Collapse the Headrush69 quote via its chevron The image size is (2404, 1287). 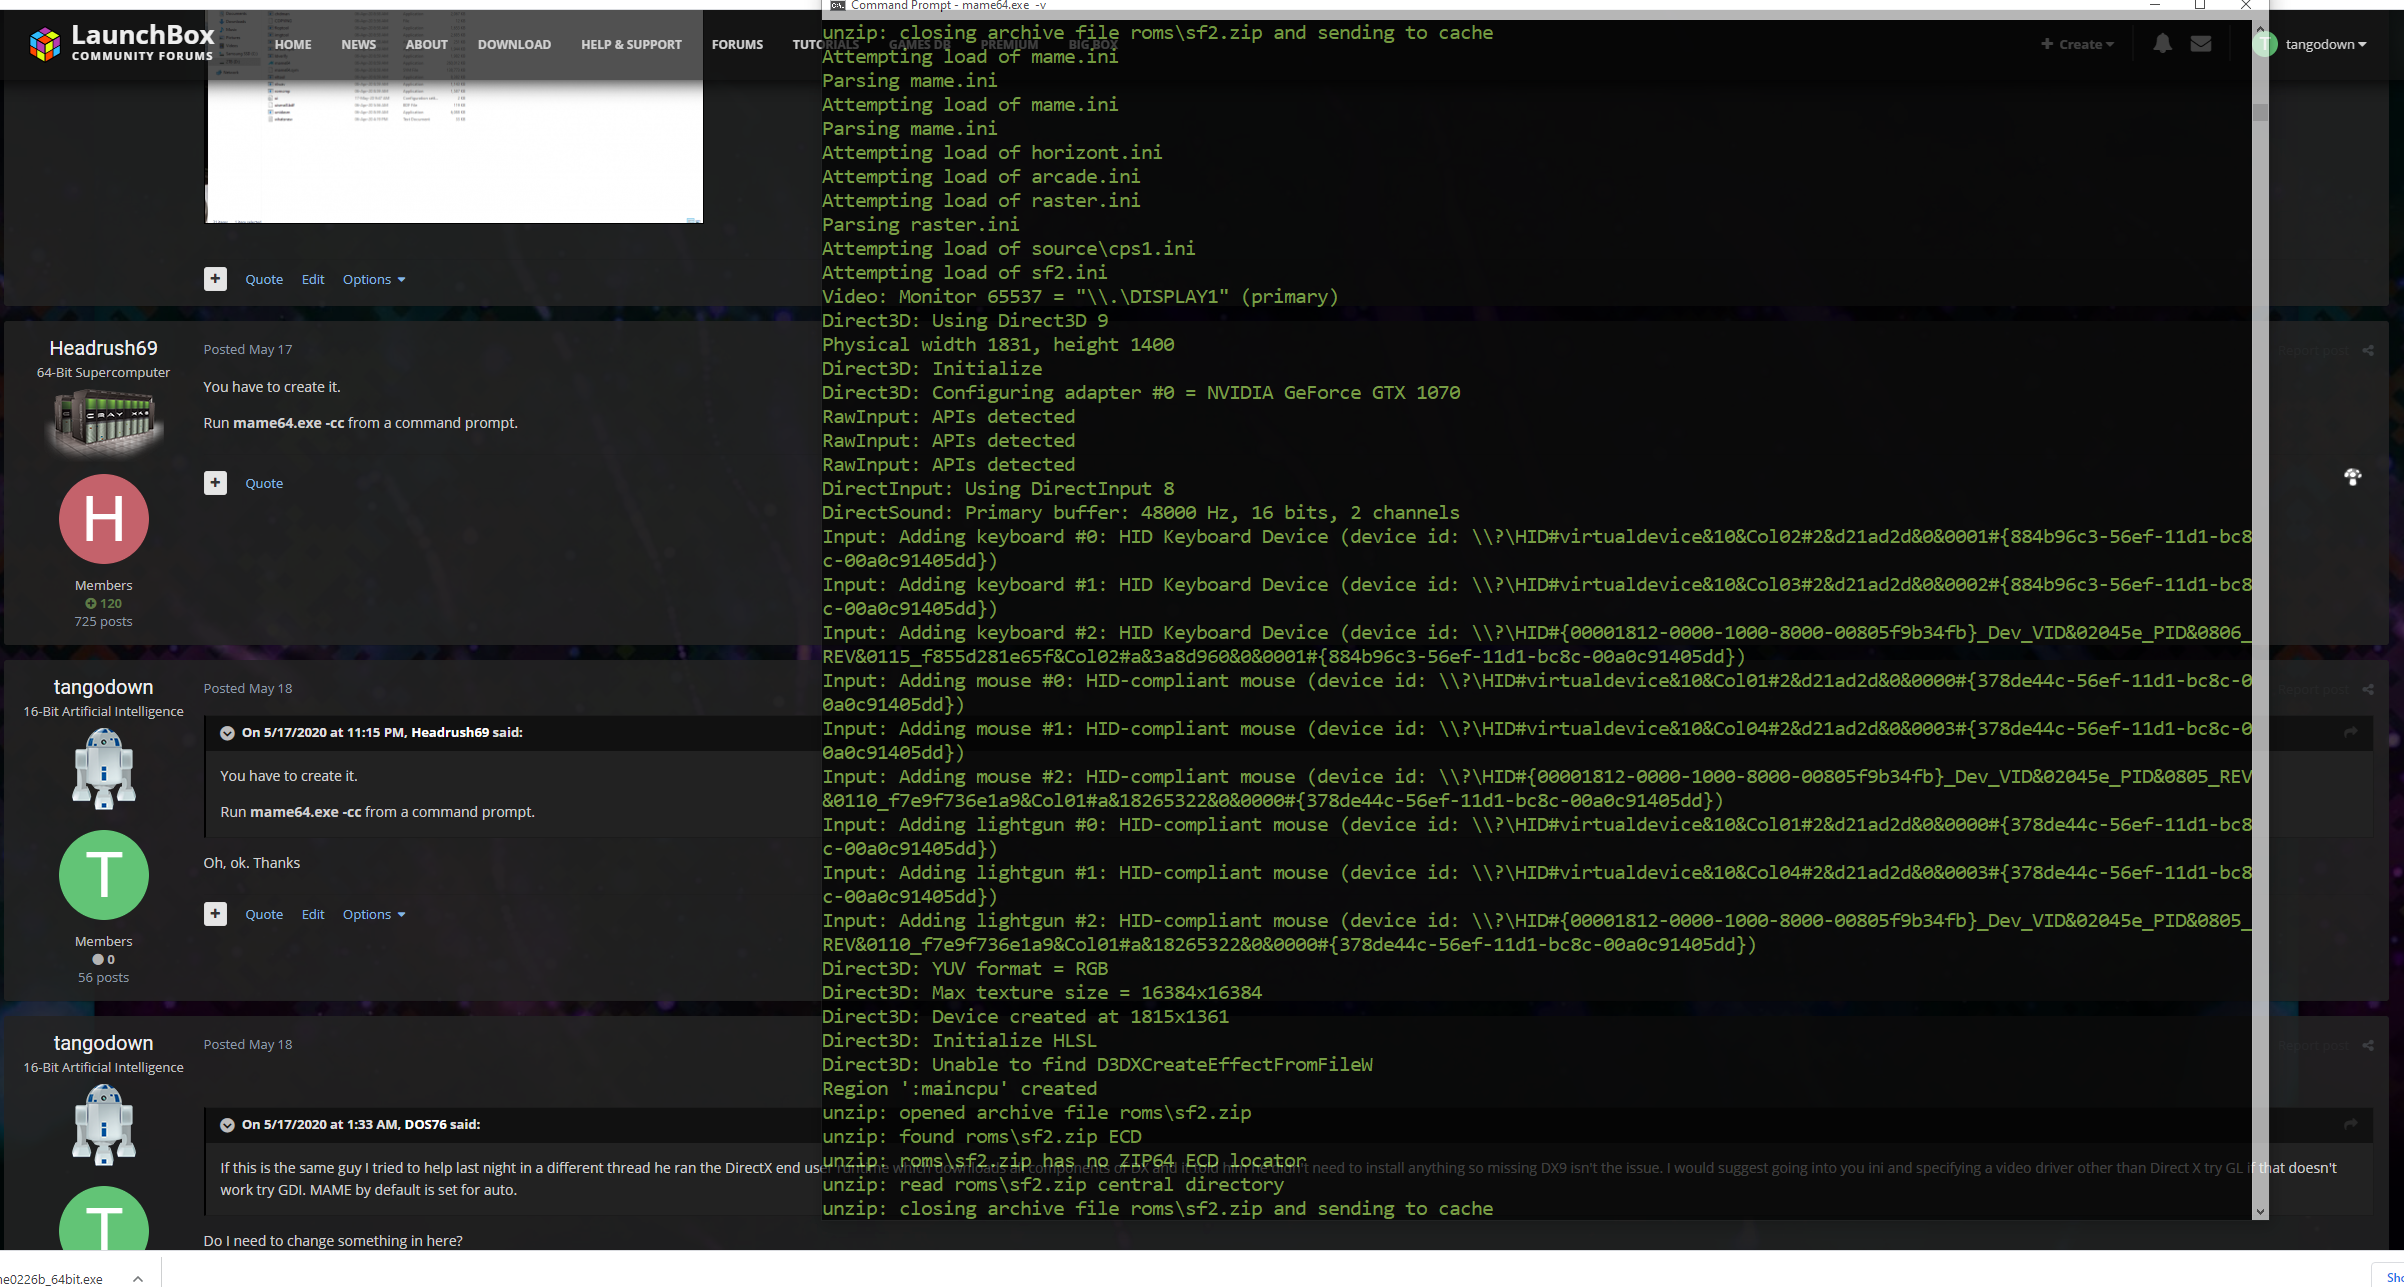click(227, 733)
